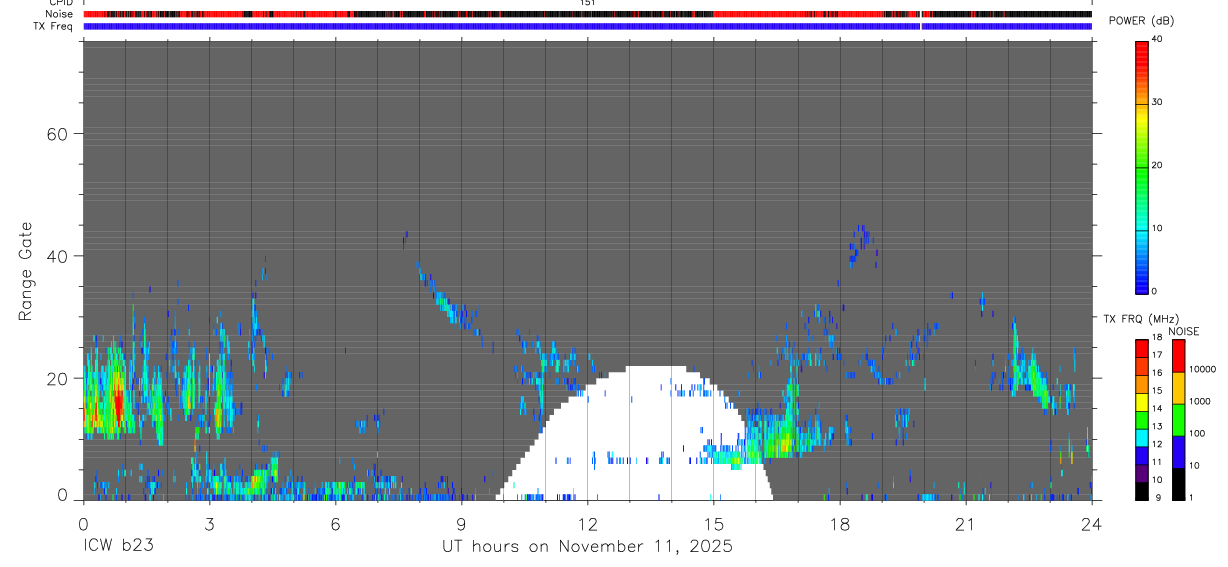Click the '21' tick on UT hours axis
1228x567 pixels.
pyautogui.click(x=966, y=523)
